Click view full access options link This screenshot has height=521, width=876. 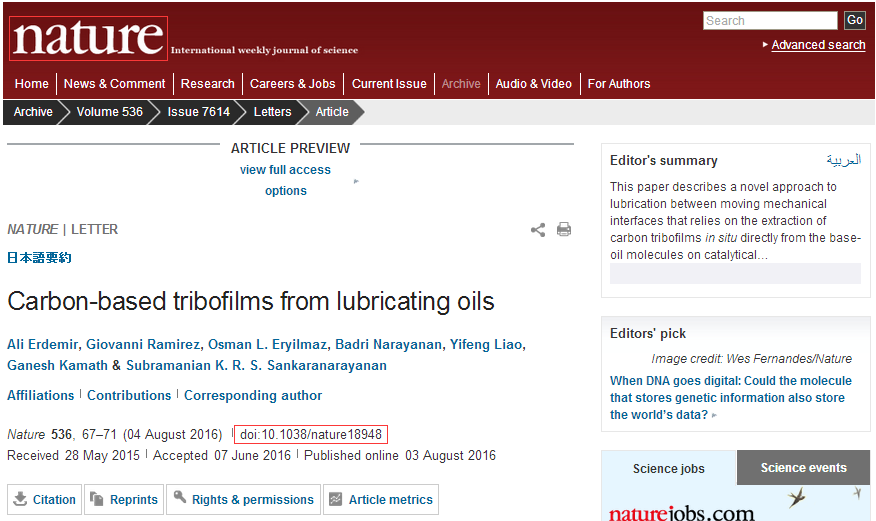click(x=285, y=180)
